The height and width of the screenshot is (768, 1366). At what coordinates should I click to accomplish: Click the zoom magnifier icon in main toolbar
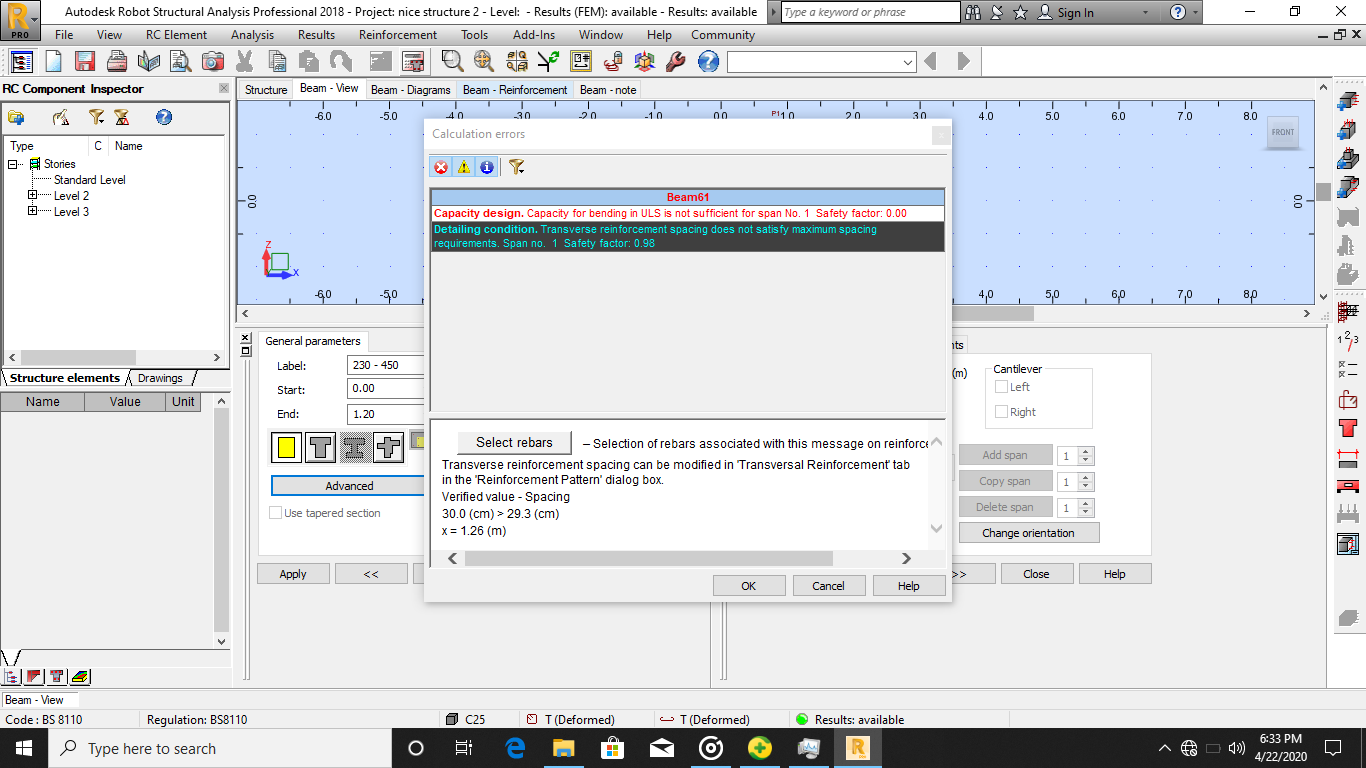(451, 61)
